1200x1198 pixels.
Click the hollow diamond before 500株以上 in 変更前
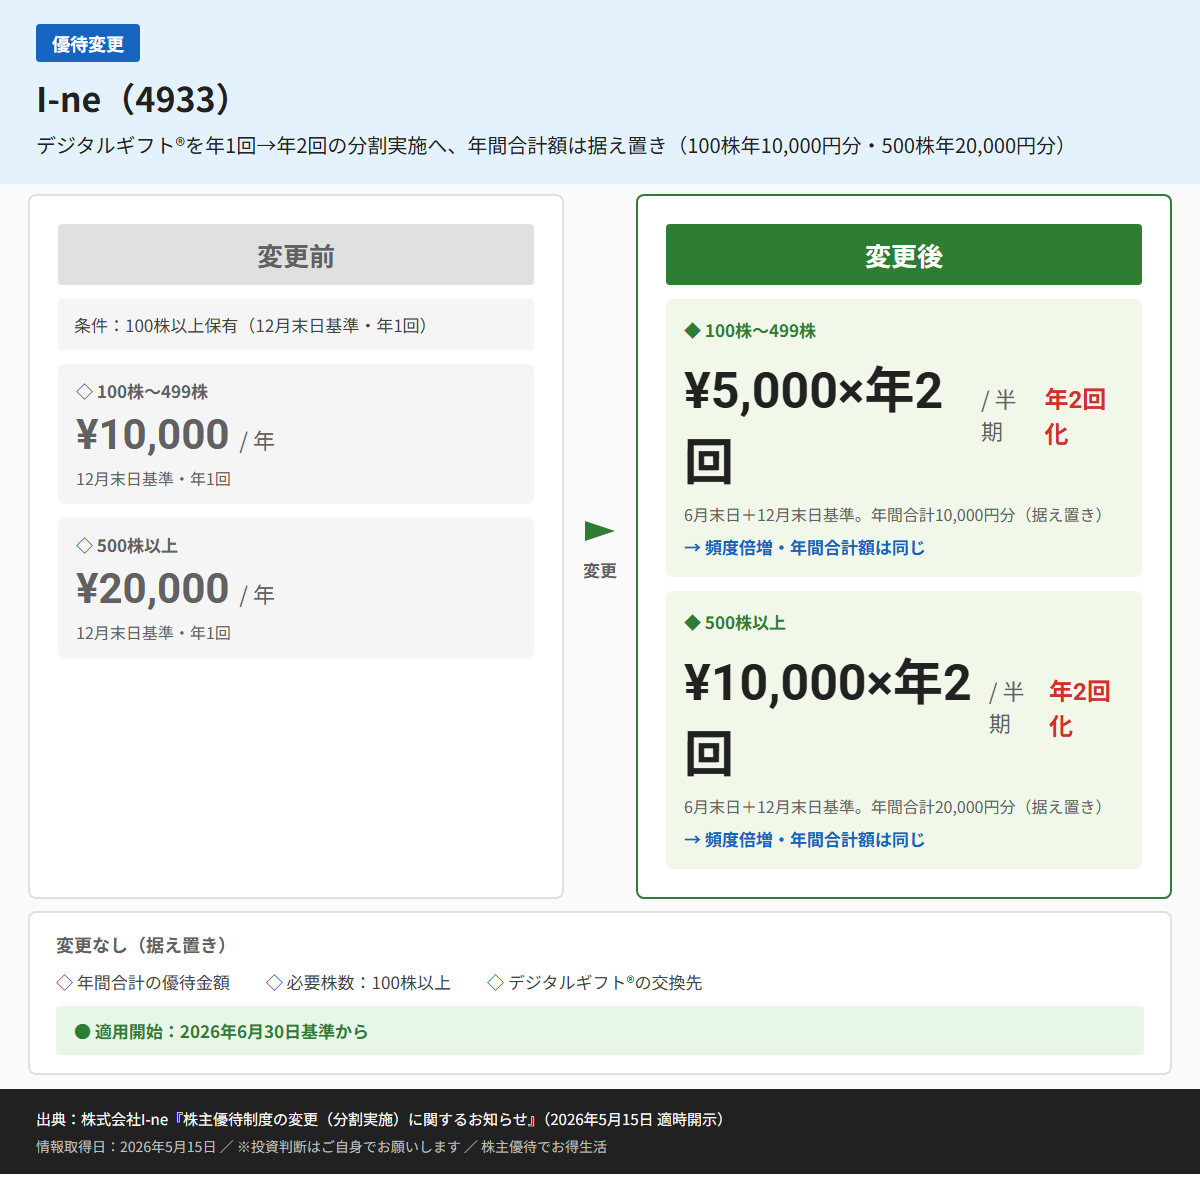point(84,546)
